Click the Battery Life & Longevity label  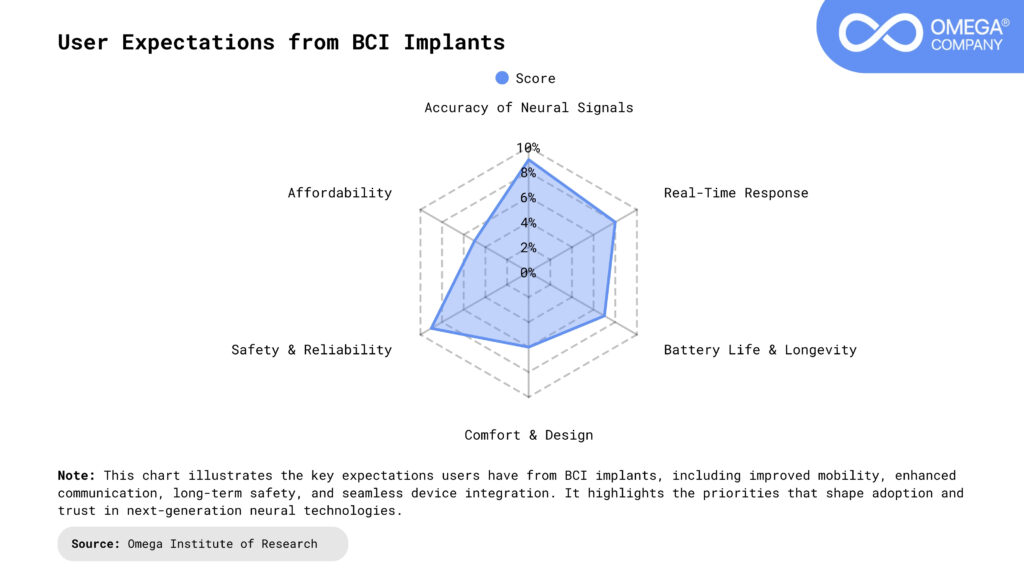(760, 349)
